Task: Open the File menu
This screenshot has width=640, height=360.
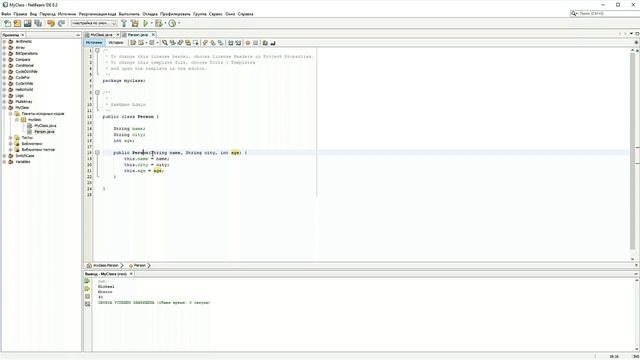Action: click(x=6, y=14)
